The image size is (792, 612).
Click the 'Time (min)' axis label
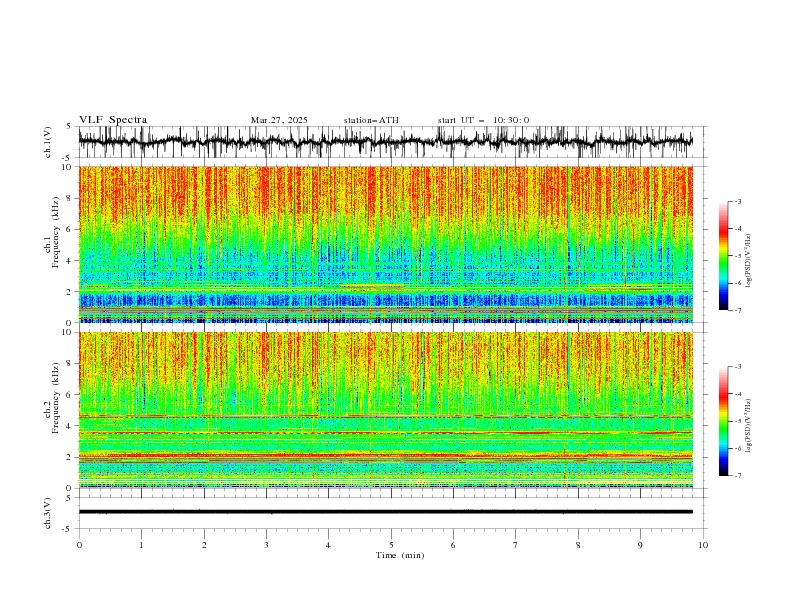click(400, 555)
